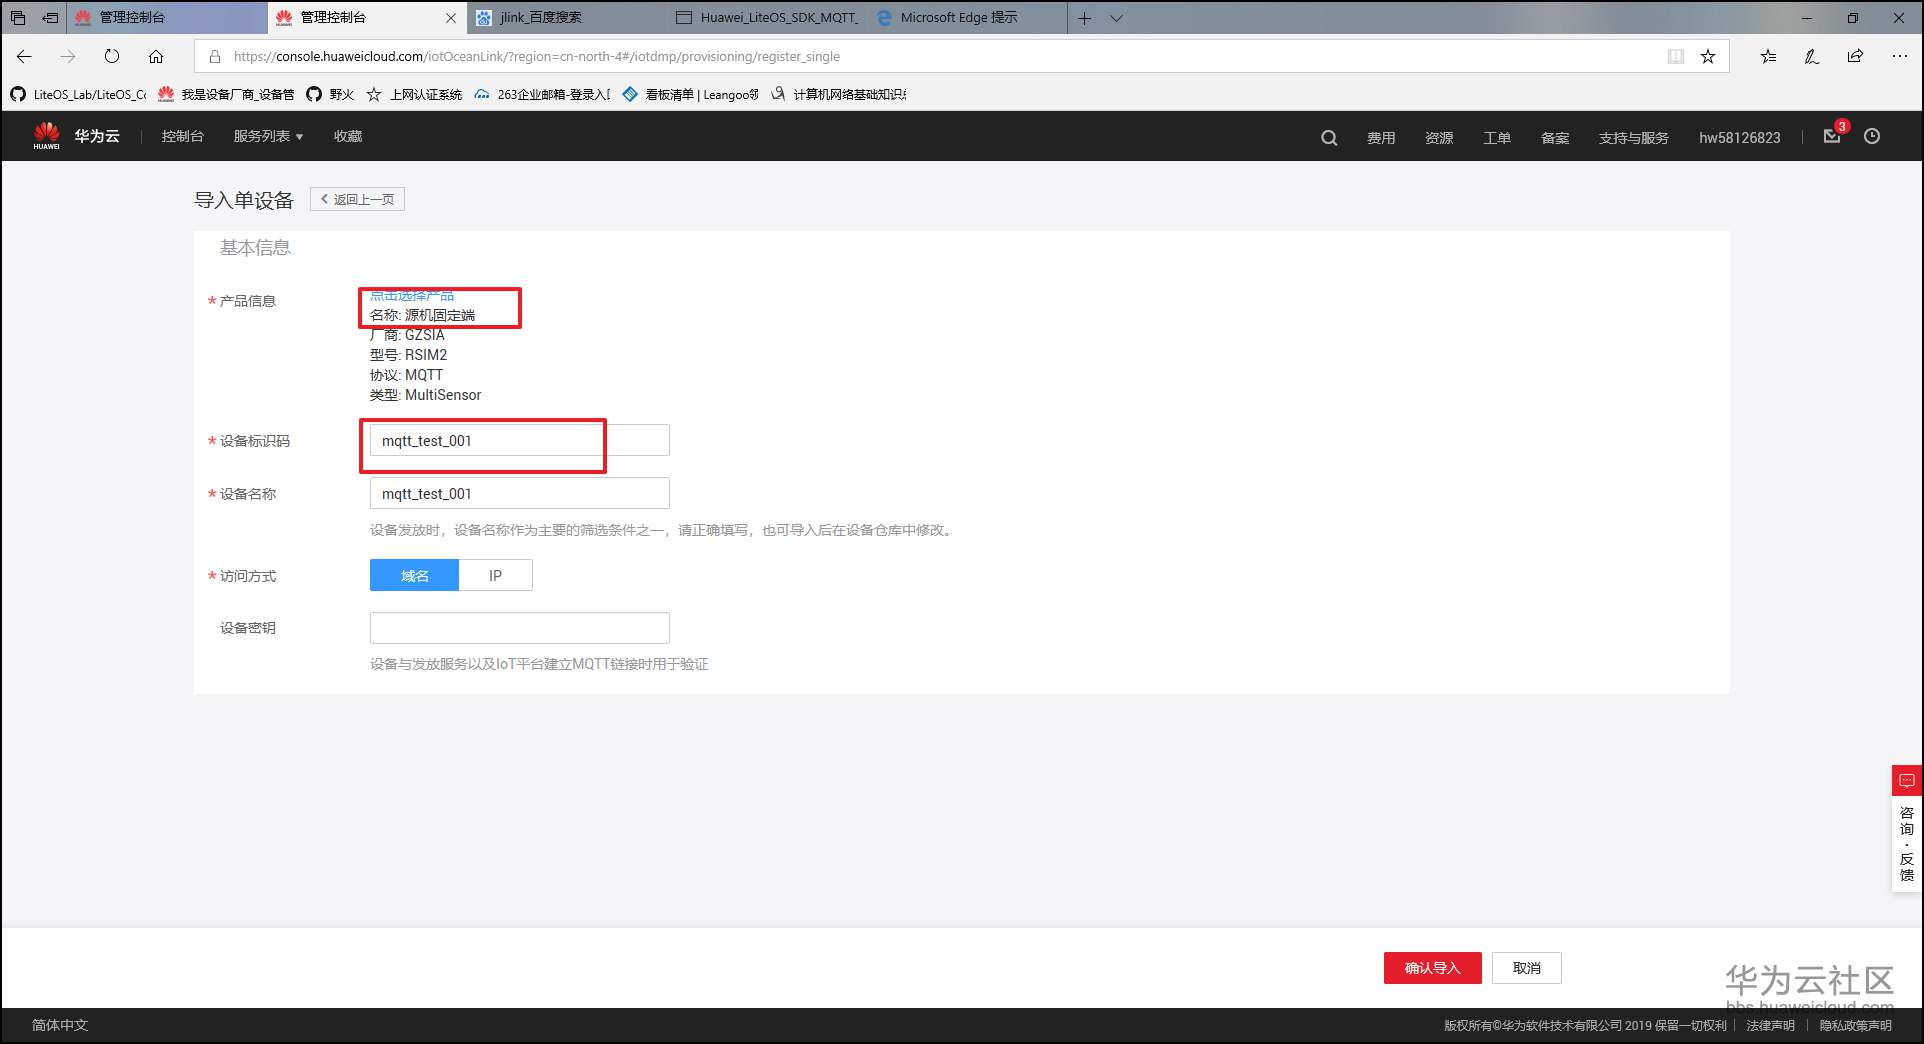This screenshot has height=1044, width=1924.
Task: Click the browser forward arrow
Action: (x=68, y=56)
